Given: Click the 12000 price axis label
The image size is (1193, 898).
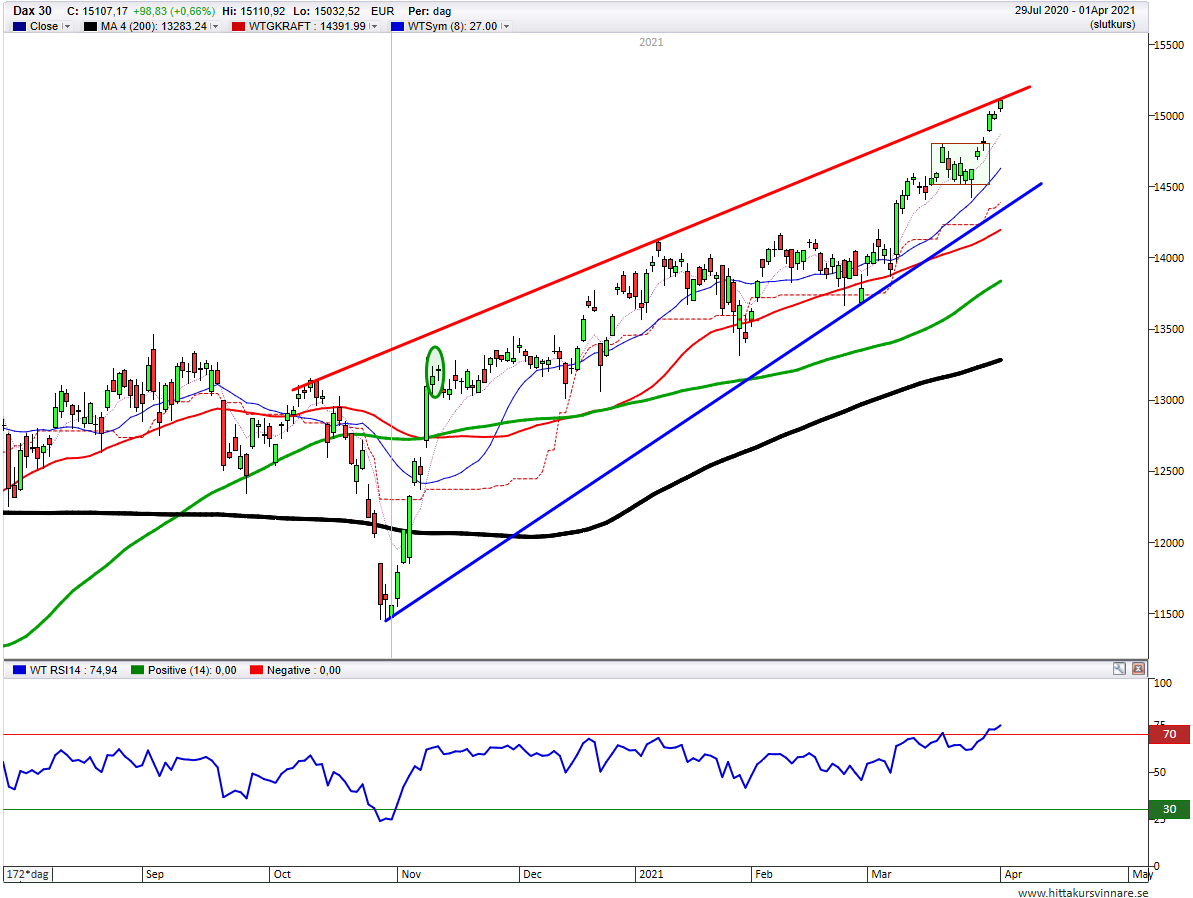Looking at the screenshot, I should point(1169,543).
